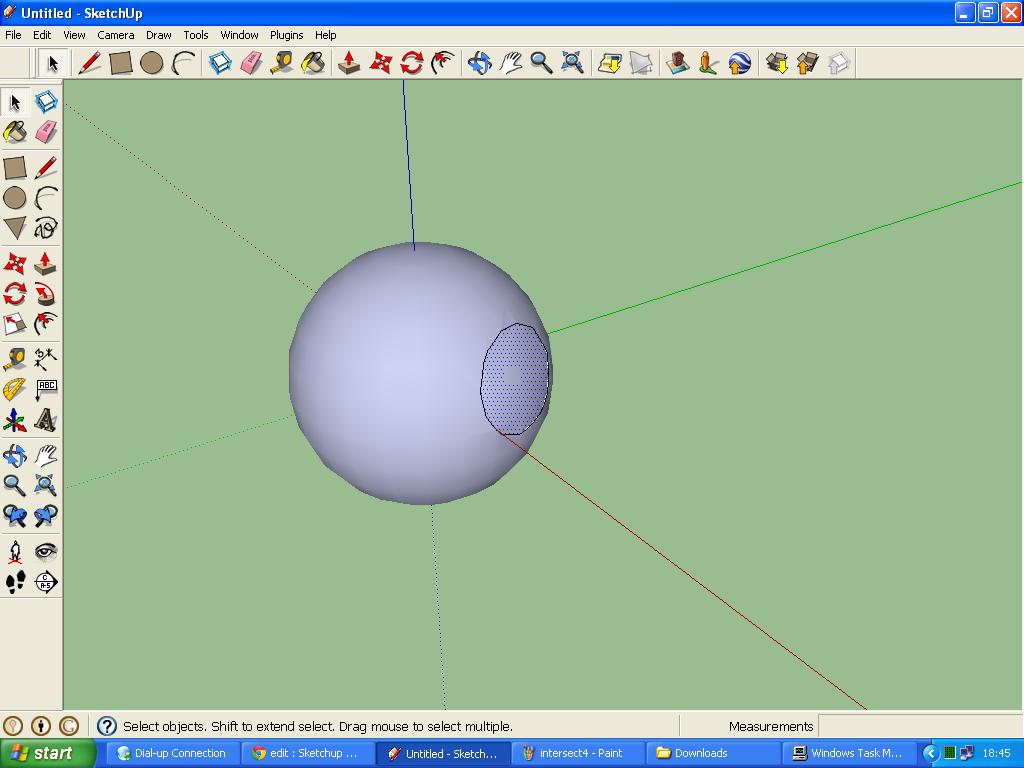
Task: Open the Draw menu
Action: pos(158,35)
